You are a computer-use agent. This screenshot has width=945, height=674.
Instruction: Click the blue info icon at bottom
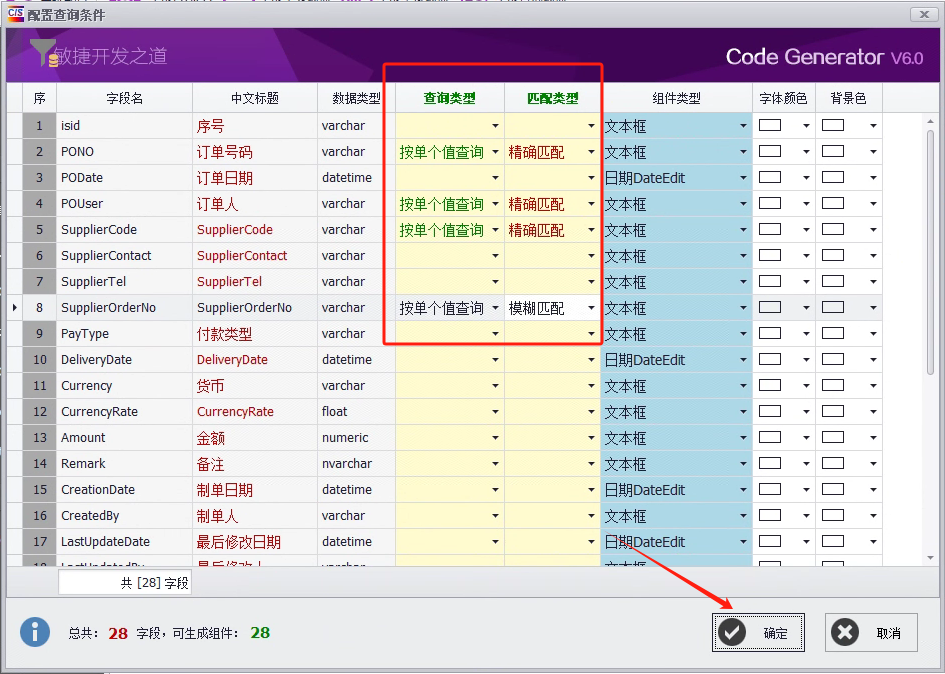35,632
